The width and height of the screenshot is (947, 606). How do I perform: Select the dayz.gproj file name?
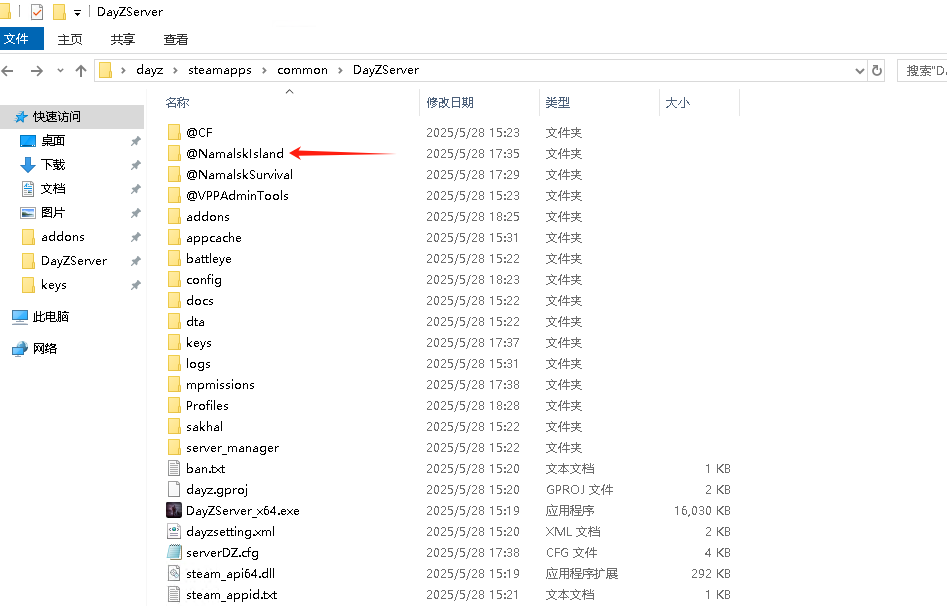[217, 490]
